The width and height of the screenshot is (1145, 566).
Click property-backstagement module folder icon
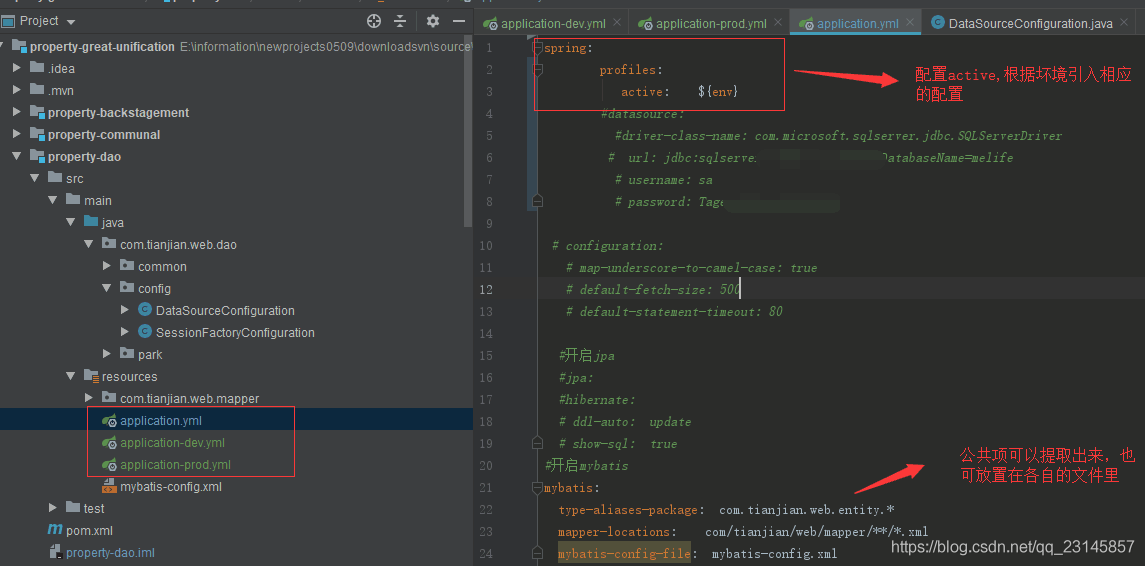37,112
